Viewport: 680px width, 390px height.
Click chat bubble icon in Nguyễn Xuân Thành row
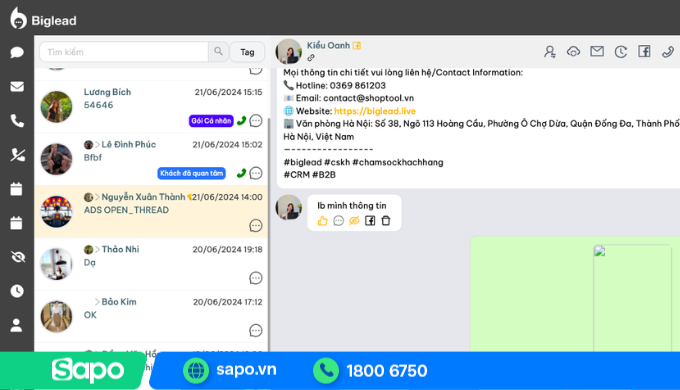pyautogui.click(x=256, y=226)
